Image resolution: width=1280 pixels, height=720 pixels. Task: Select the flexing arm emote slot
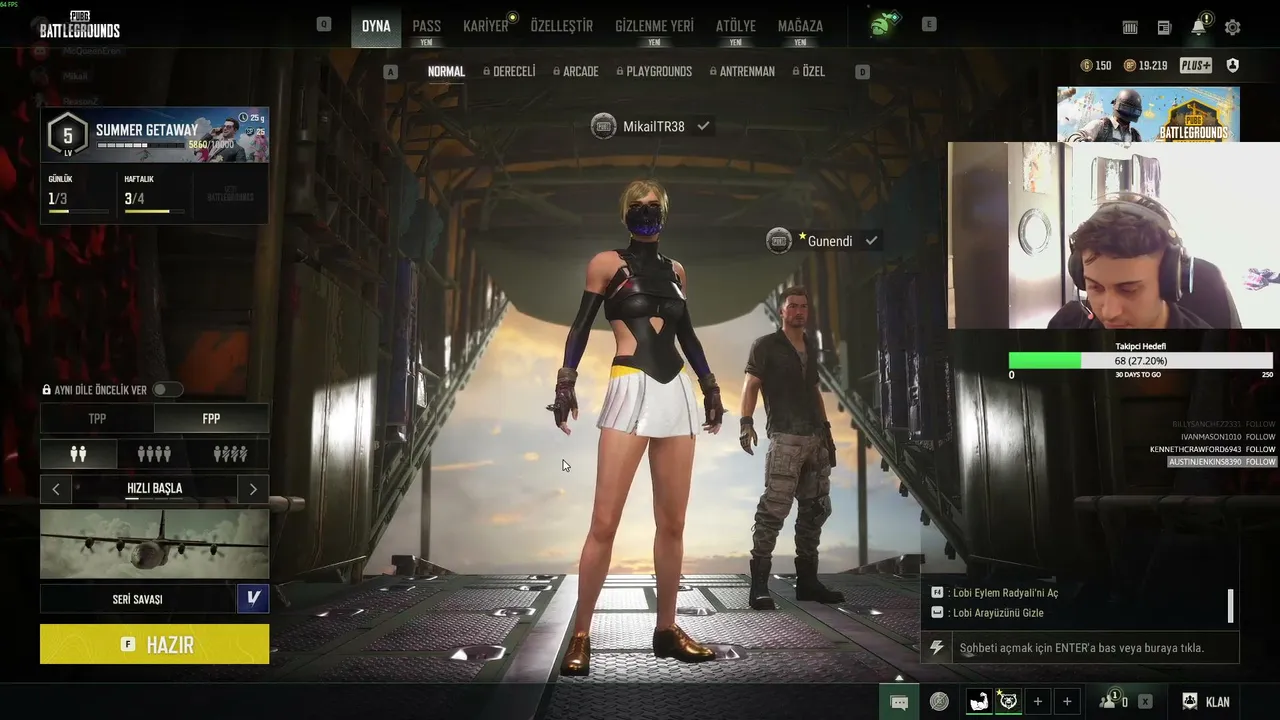(x=979, y=702)
